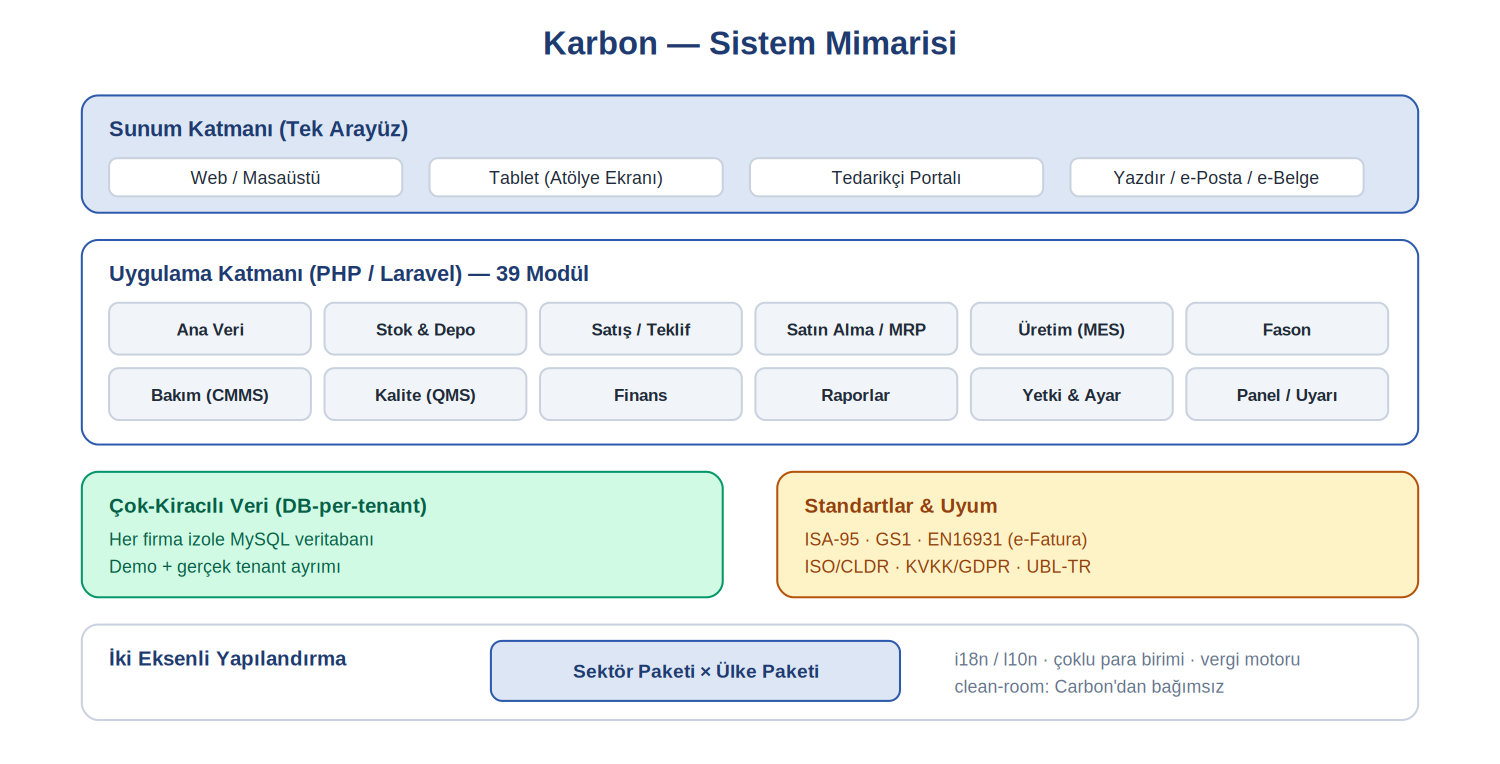
Task: Click the Karbon — Sistem Mimarisi title
Action: point(750,43)
